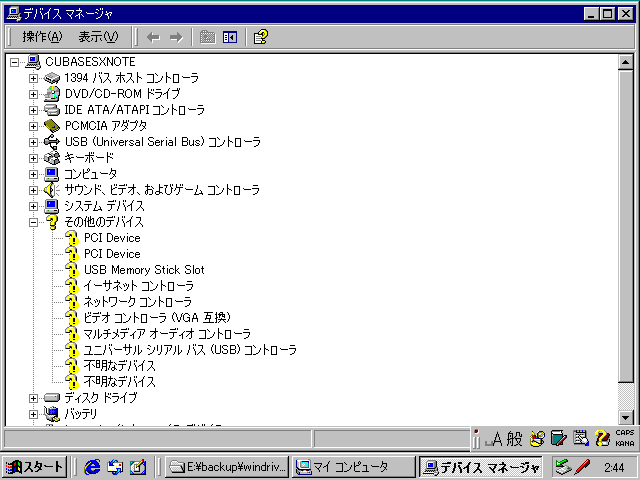Screen dimensions: 640x480
Task: Select the second 不明なデバイス entry
Action: [x=120, y=382]
